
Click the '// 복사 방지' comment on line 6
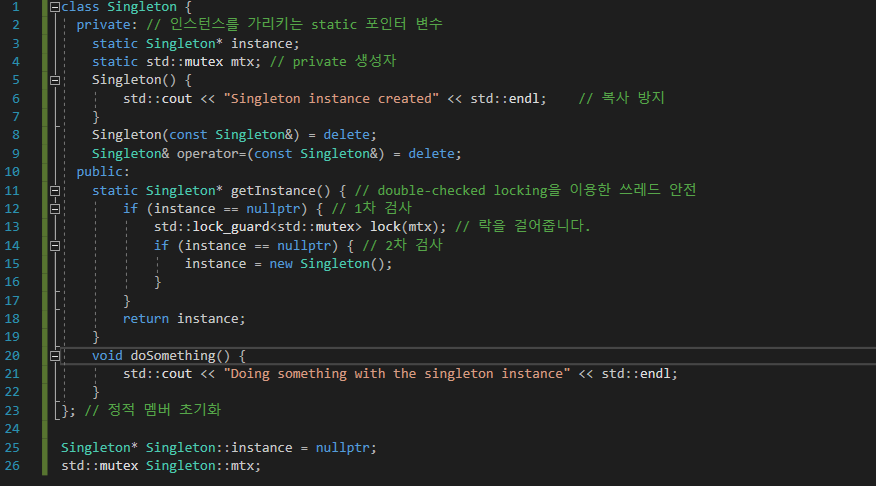click(621, 98)
